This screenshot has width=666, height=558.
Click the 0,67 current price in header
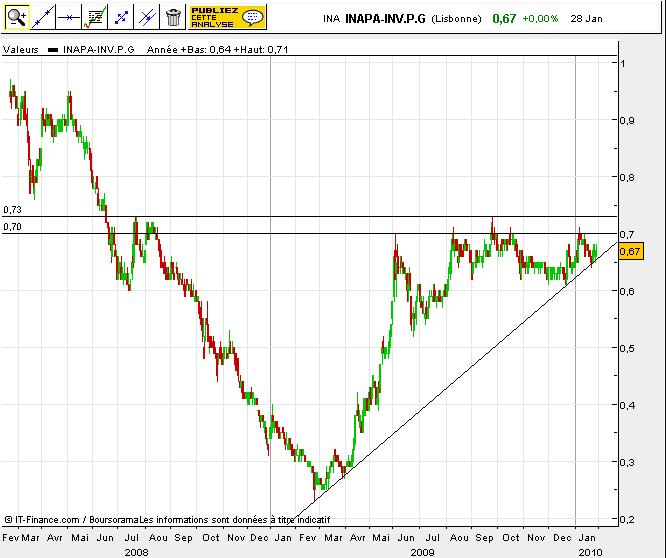pos(504,19)
